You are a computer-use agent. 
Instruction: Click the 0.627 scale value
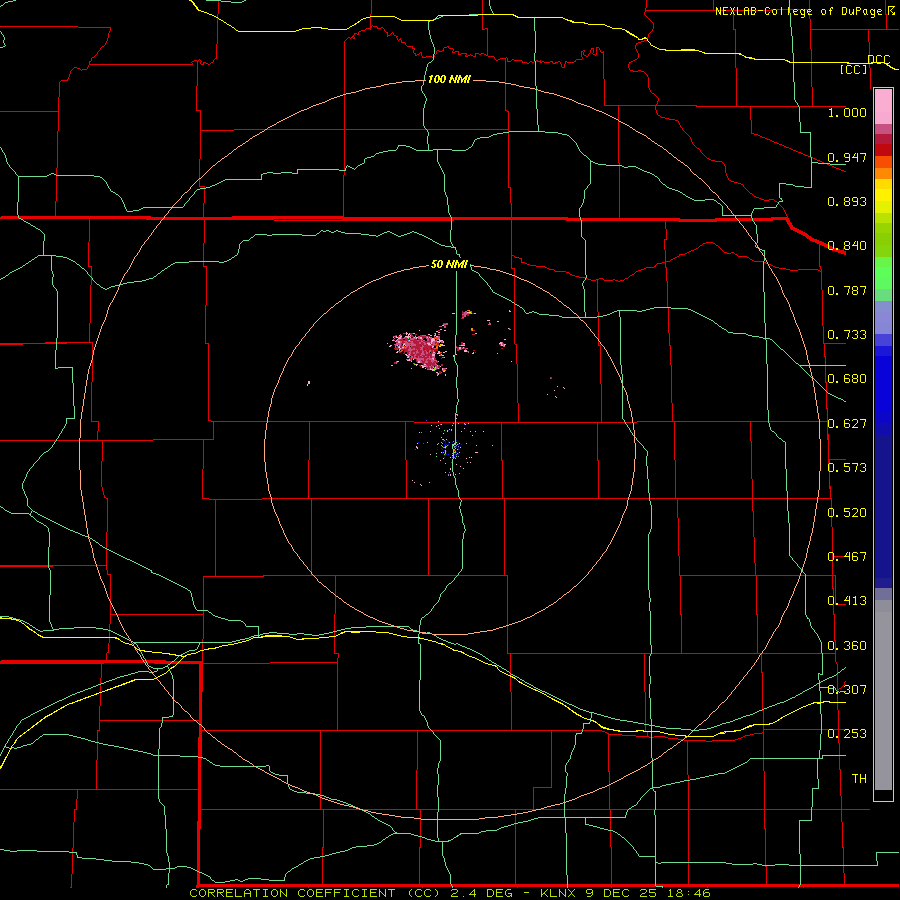pyautogui.click(x=847, y=424)
